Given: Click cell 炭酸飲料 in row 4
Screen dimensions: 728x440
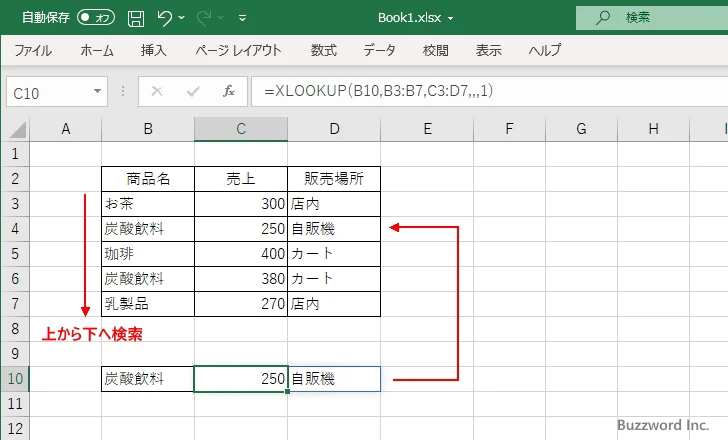Looking at the screenshot, I should tap(148, 229).
